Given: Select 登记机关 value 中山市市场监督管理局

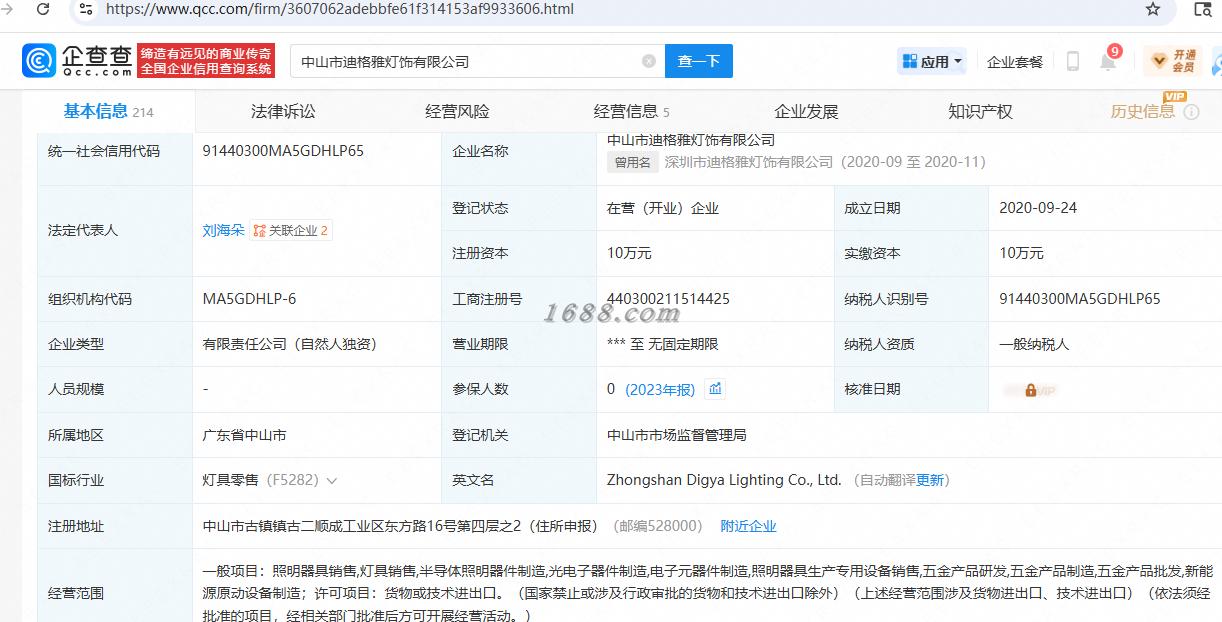Looking at the screenshot, I should [677, 435].
